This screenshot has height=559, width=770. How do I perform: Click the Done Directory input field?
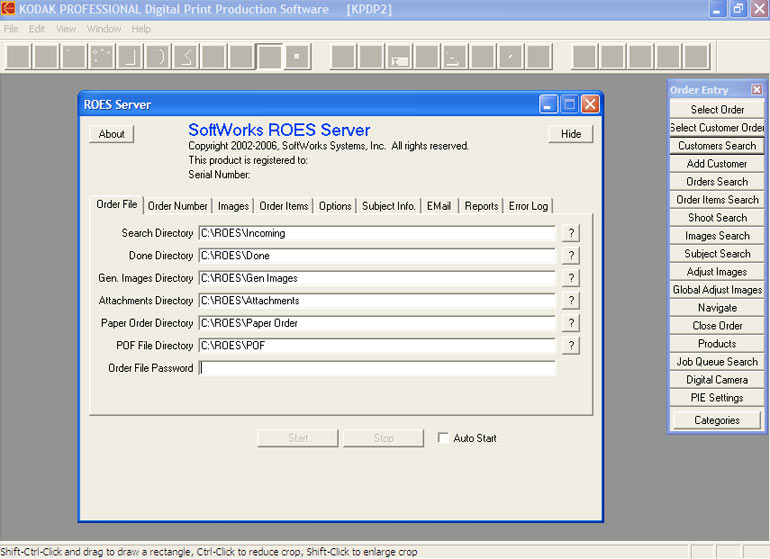point(377,255)
